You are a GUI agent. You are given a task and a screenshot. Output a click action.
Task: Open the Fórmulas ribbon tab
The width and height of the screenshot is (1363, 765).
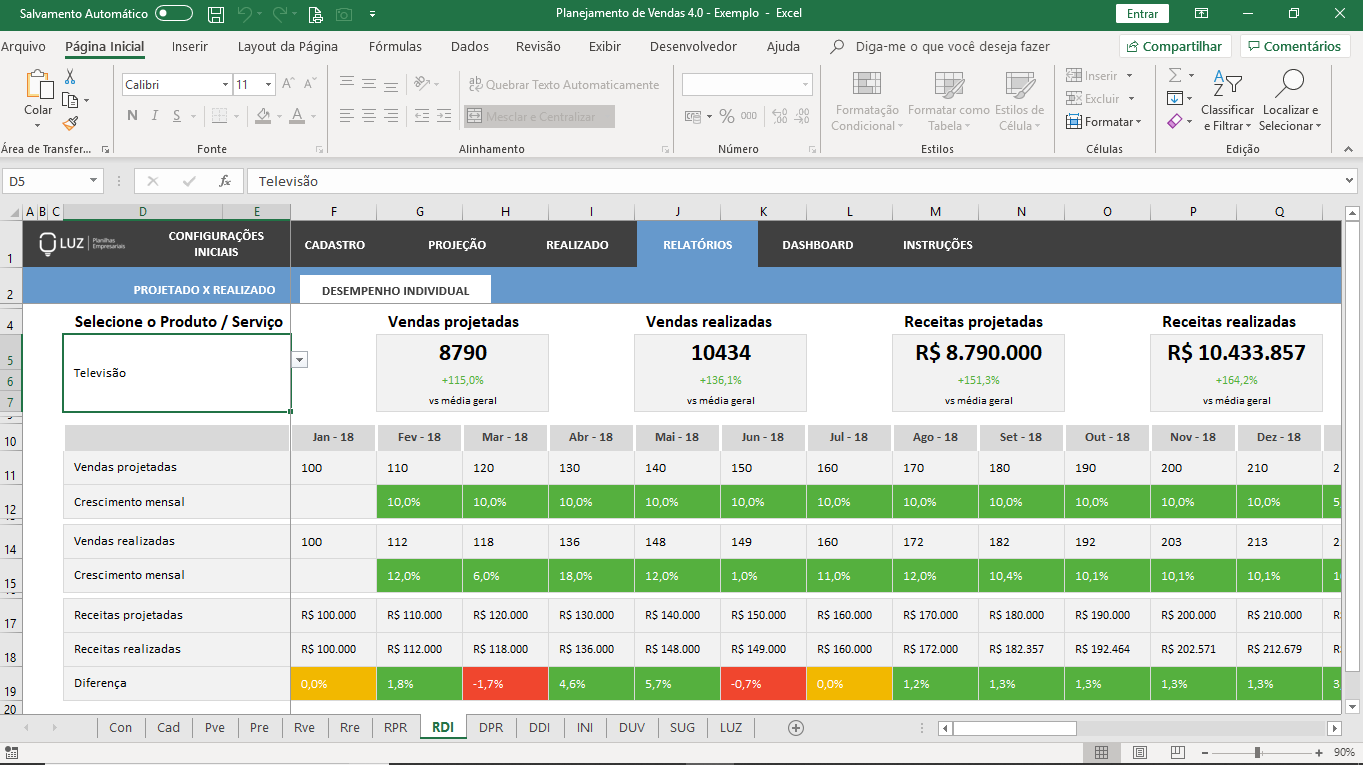(395, 46)
